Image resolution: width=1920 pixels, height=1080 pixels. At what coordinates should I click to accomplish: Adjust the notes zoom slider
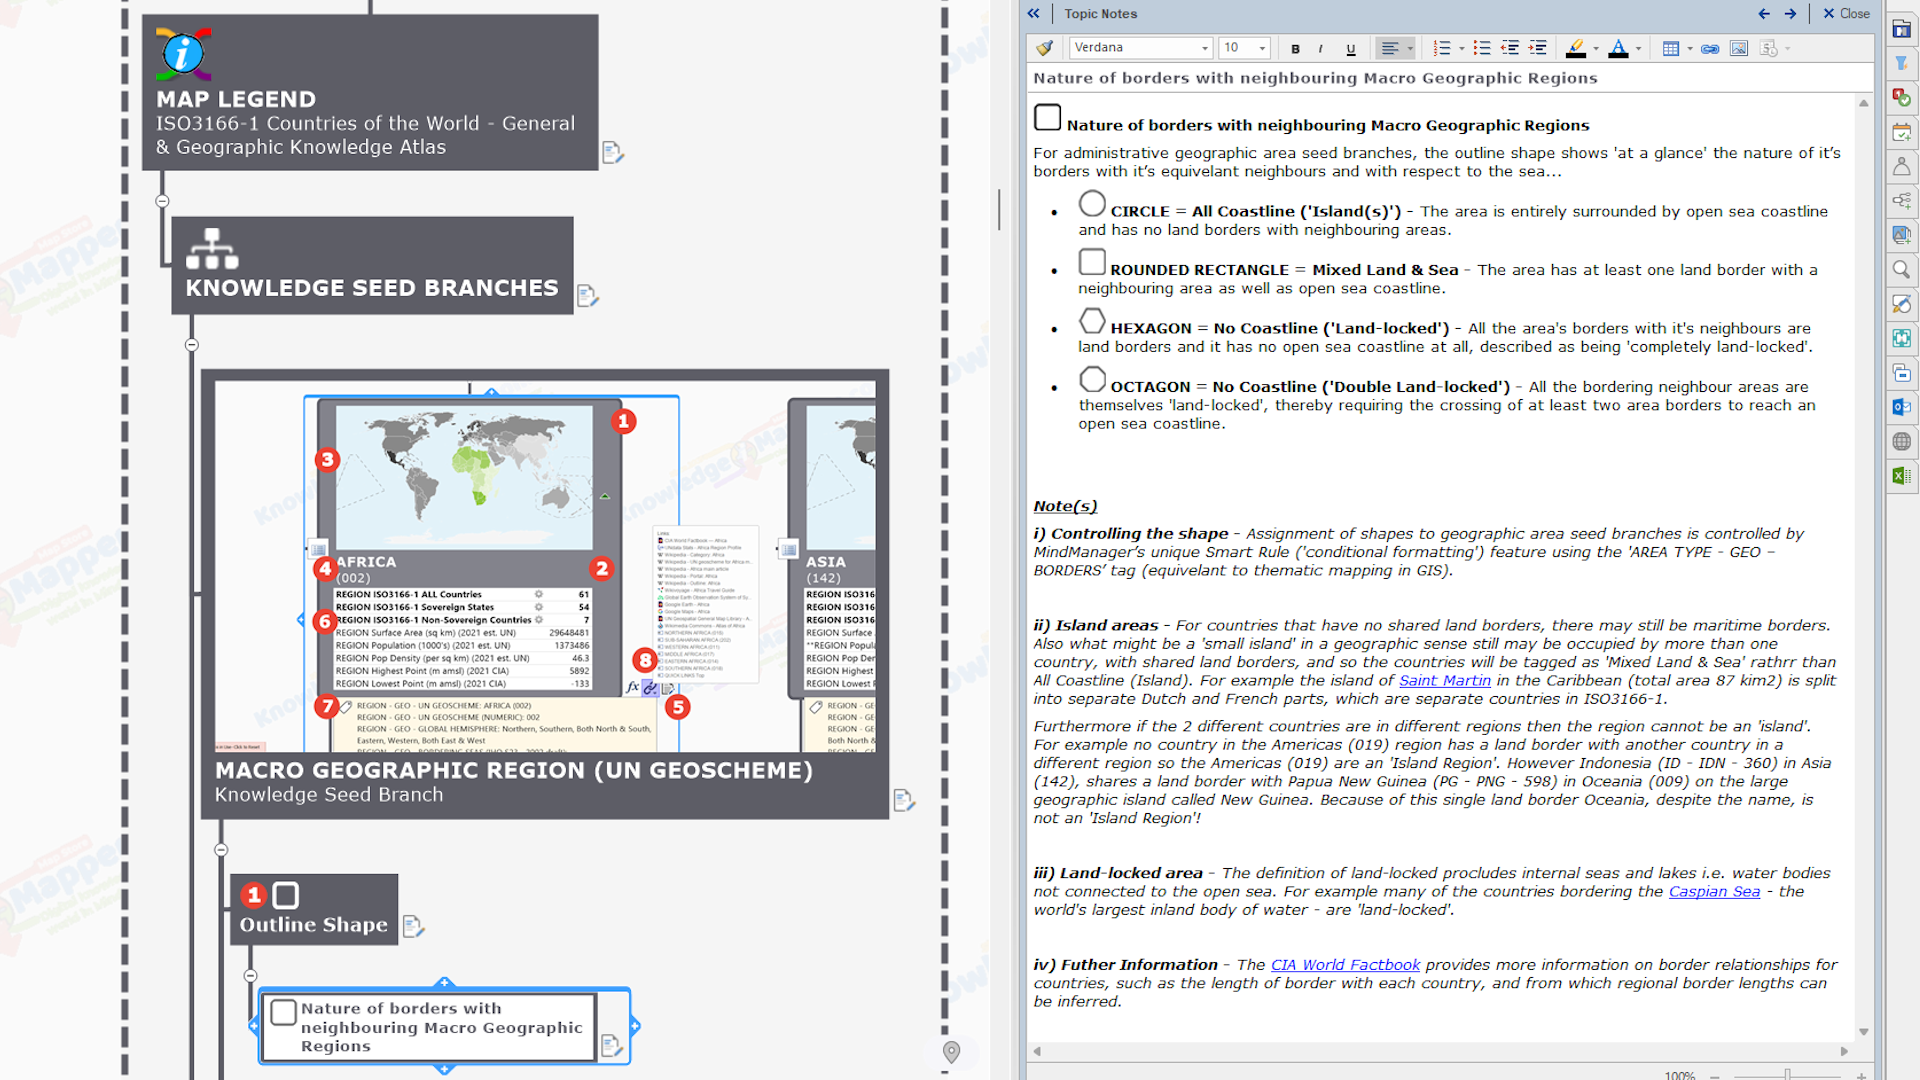(1787, 1075)
